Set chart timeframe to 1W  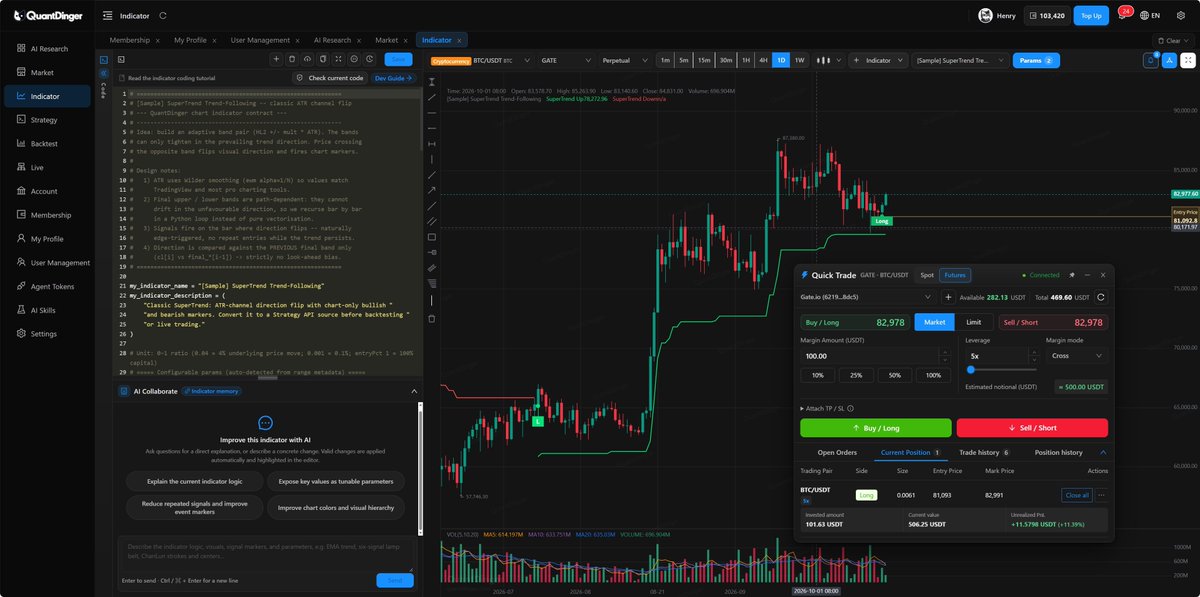799,60
